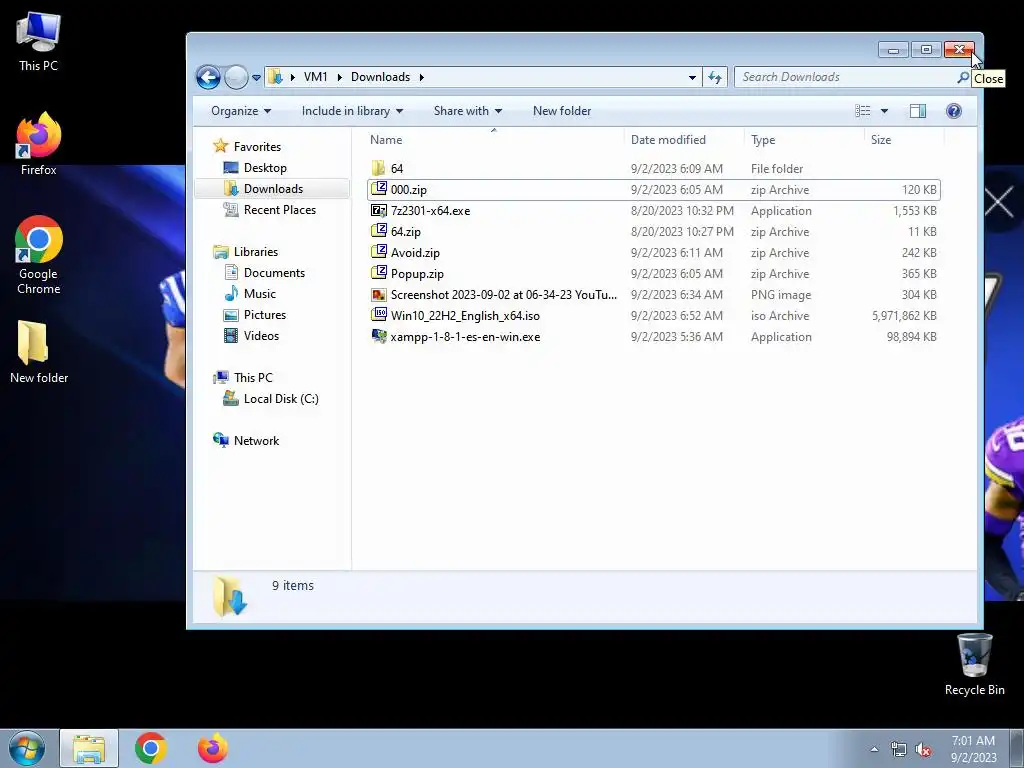
Task: Expand arrow after Downloads in breadcrumb
Action: pyautogui.click(x=422, y=77)
